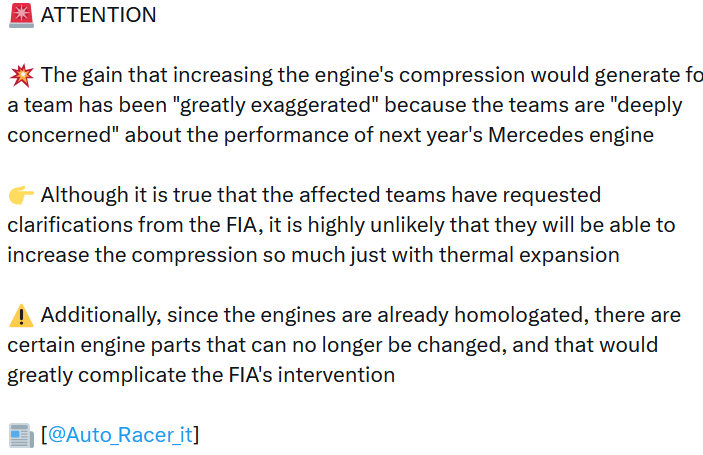Image resolution: width=703 pixels, height=455 pixels.
Task: Click the newspaper emoji
Action: (x=20, y=435)
